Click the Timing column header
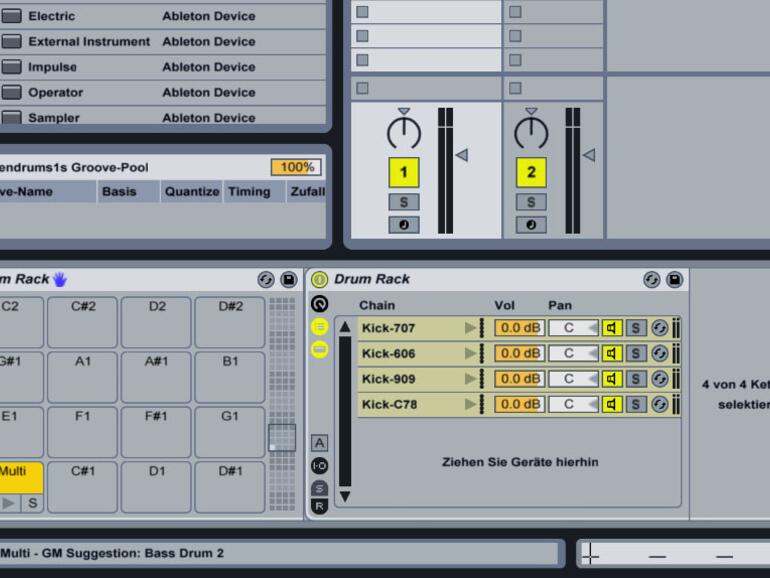The height and width of the screenshot is (578, 770). point(254,192)
